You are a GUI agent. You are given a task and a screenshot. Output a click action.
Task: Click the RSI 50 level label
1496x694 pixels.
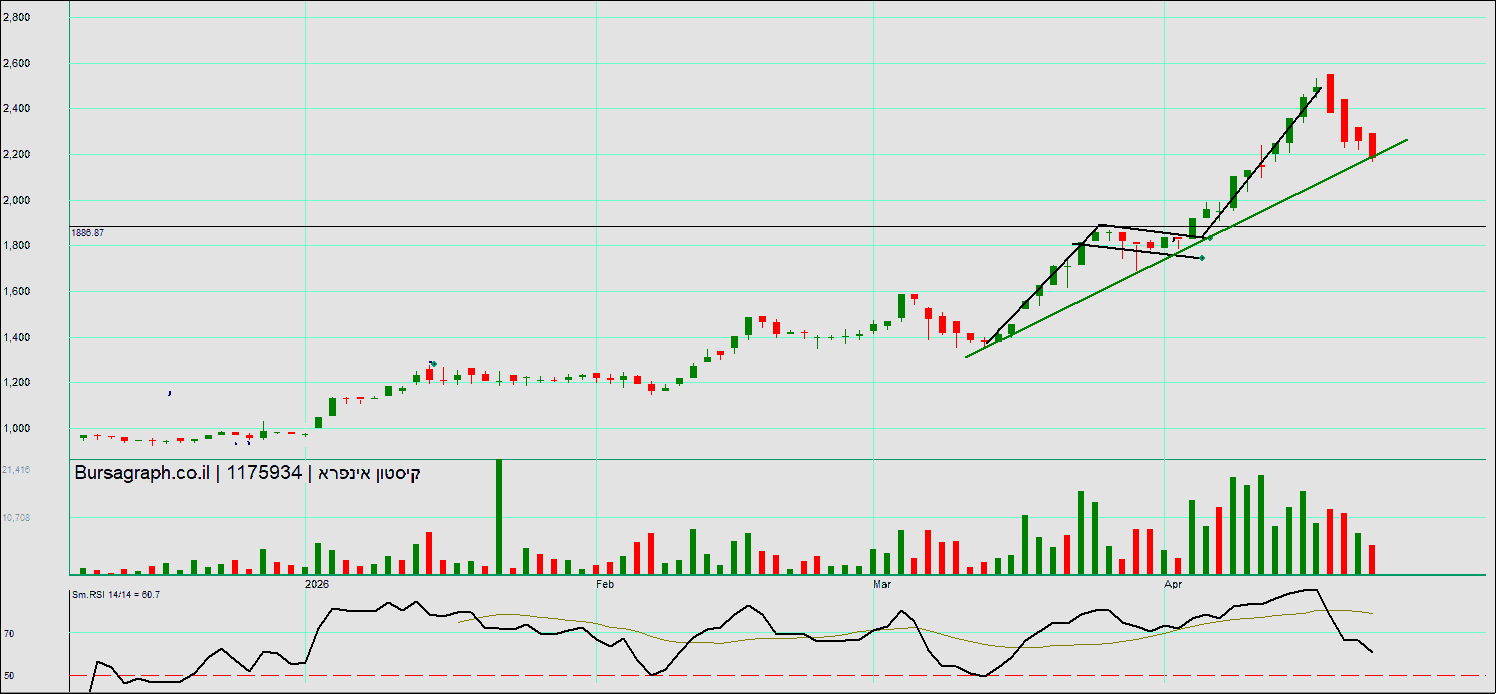coord(8,676)
